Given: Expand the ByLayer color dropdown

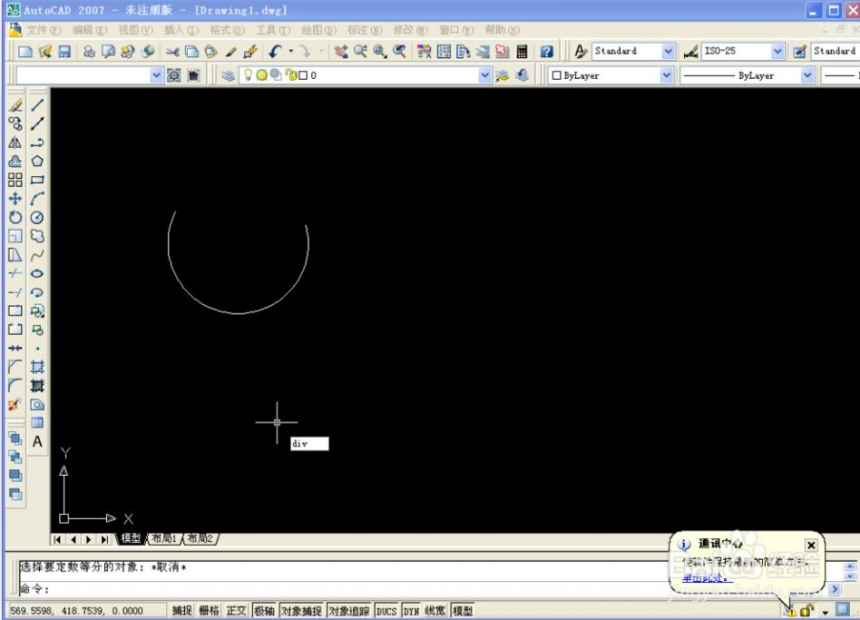Looking at the screenshot, I should pyautogui.click(x=666, y=75).
